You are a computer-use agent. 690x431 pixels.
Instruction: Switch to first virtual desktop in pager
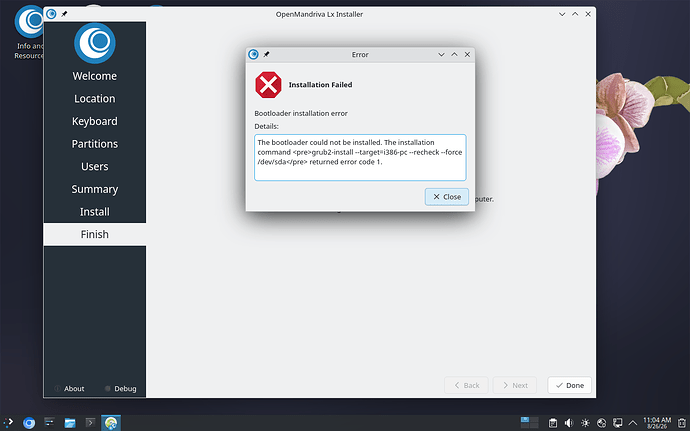pos(525,420)
